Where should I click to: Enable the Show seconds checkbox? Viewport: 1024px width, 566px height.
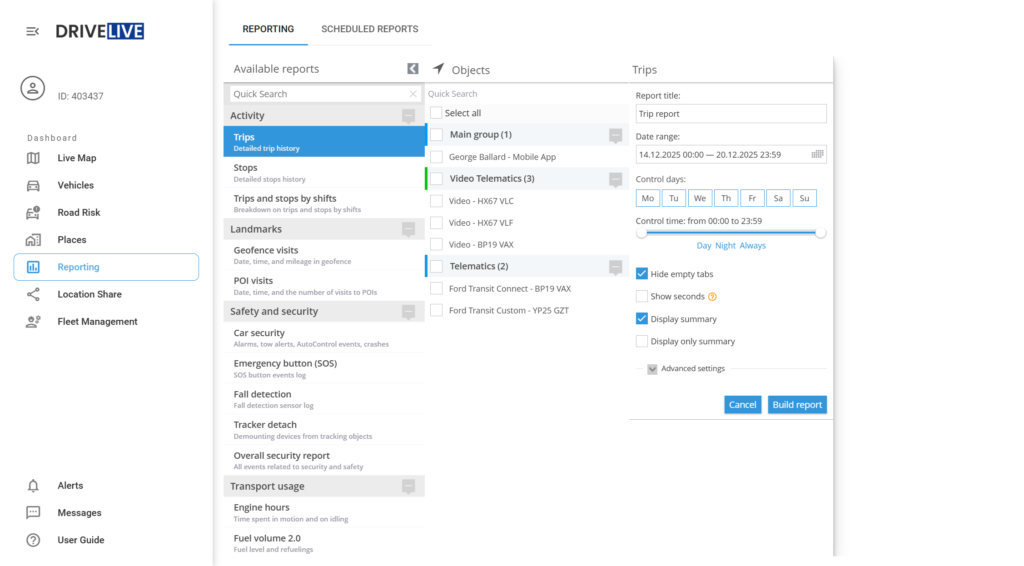coord(642,296)
